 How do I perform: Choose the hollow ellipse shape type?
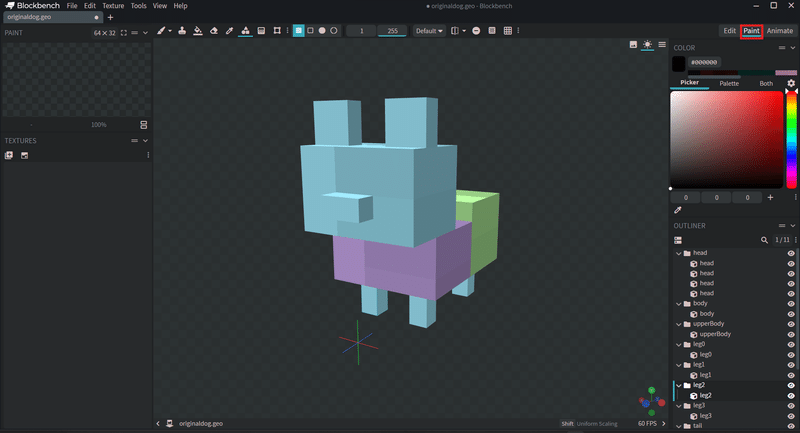(x=334, y=31)
